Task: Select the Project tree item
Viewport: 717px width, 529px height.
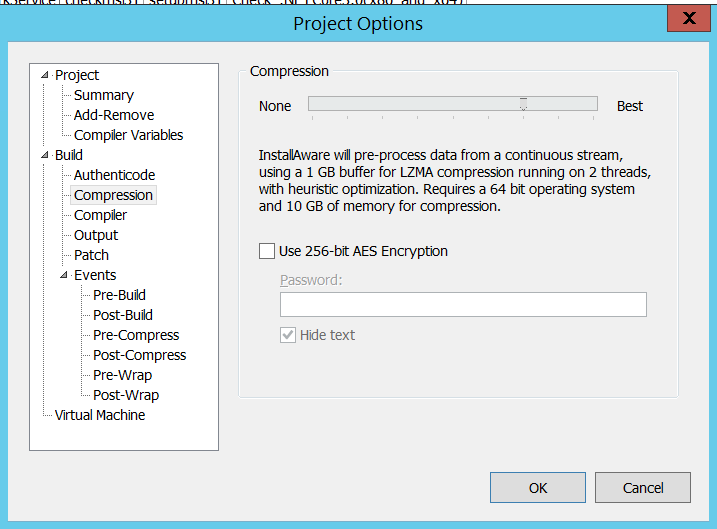Action: (x=77, y=75)
